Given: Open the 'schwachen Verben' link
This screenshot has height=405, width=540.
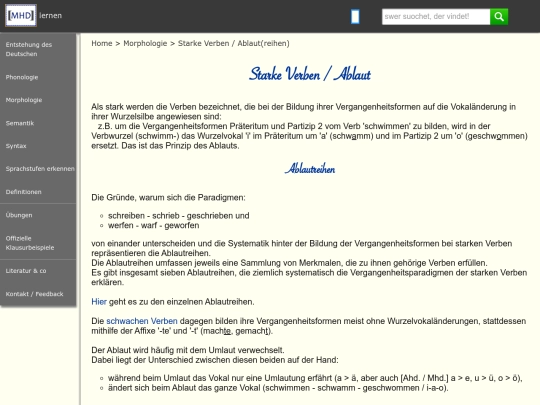Looking at the screenshot, I should 142,321.
